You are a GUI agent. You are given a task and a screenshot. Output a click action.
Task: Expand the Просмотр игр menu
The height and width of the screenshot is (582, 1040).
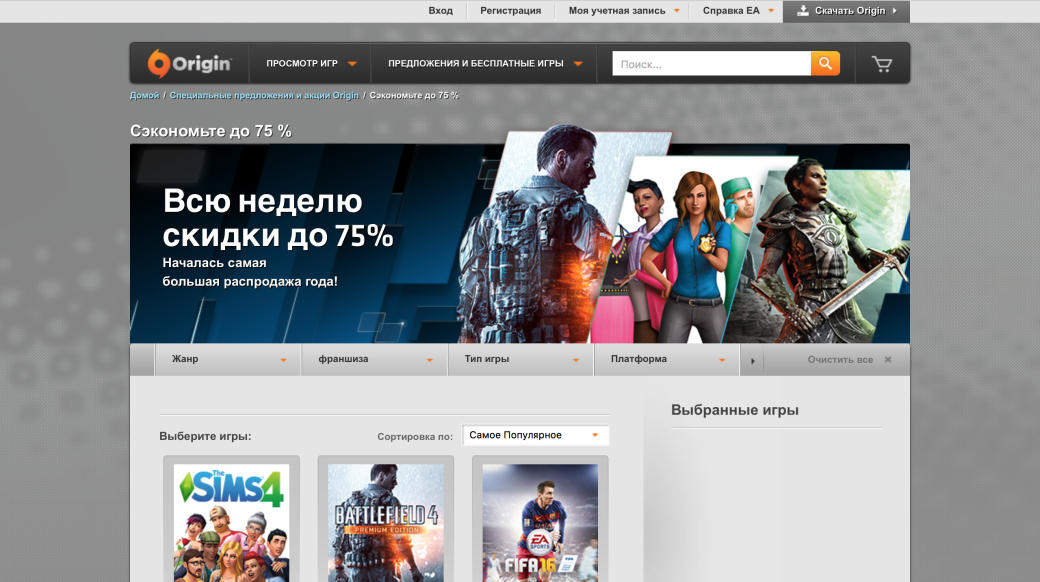tap(311, 64)
